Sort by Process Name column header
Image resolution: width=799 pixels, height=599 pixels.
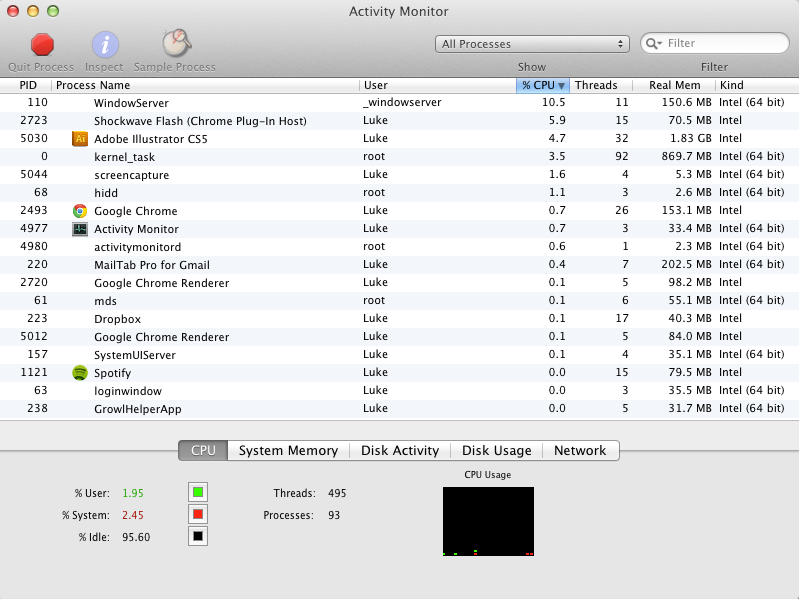pyautogui.click(x=206, y=85)
